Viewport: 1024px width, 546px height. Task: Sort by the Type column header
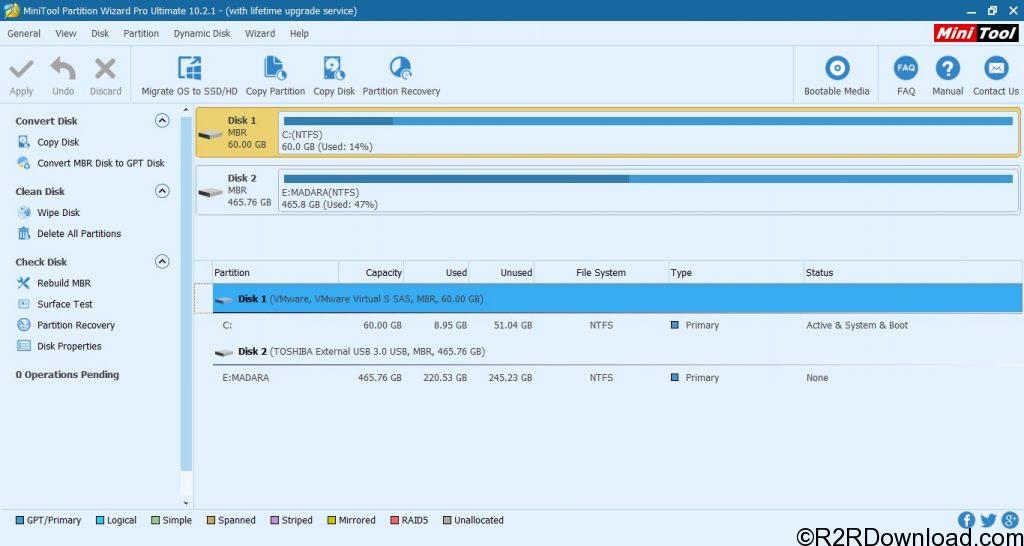coord(736,272)
